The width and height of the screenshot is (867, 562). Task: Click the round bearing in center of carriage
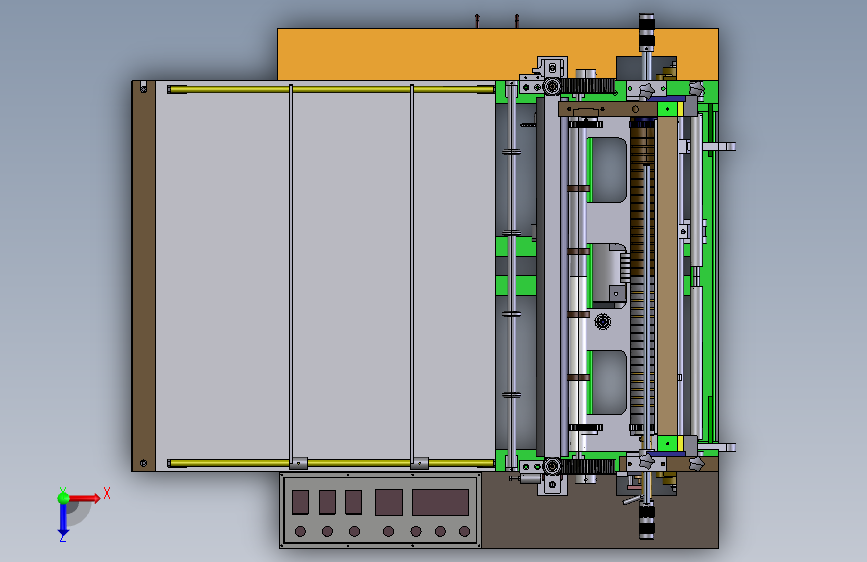click(603, 321)
